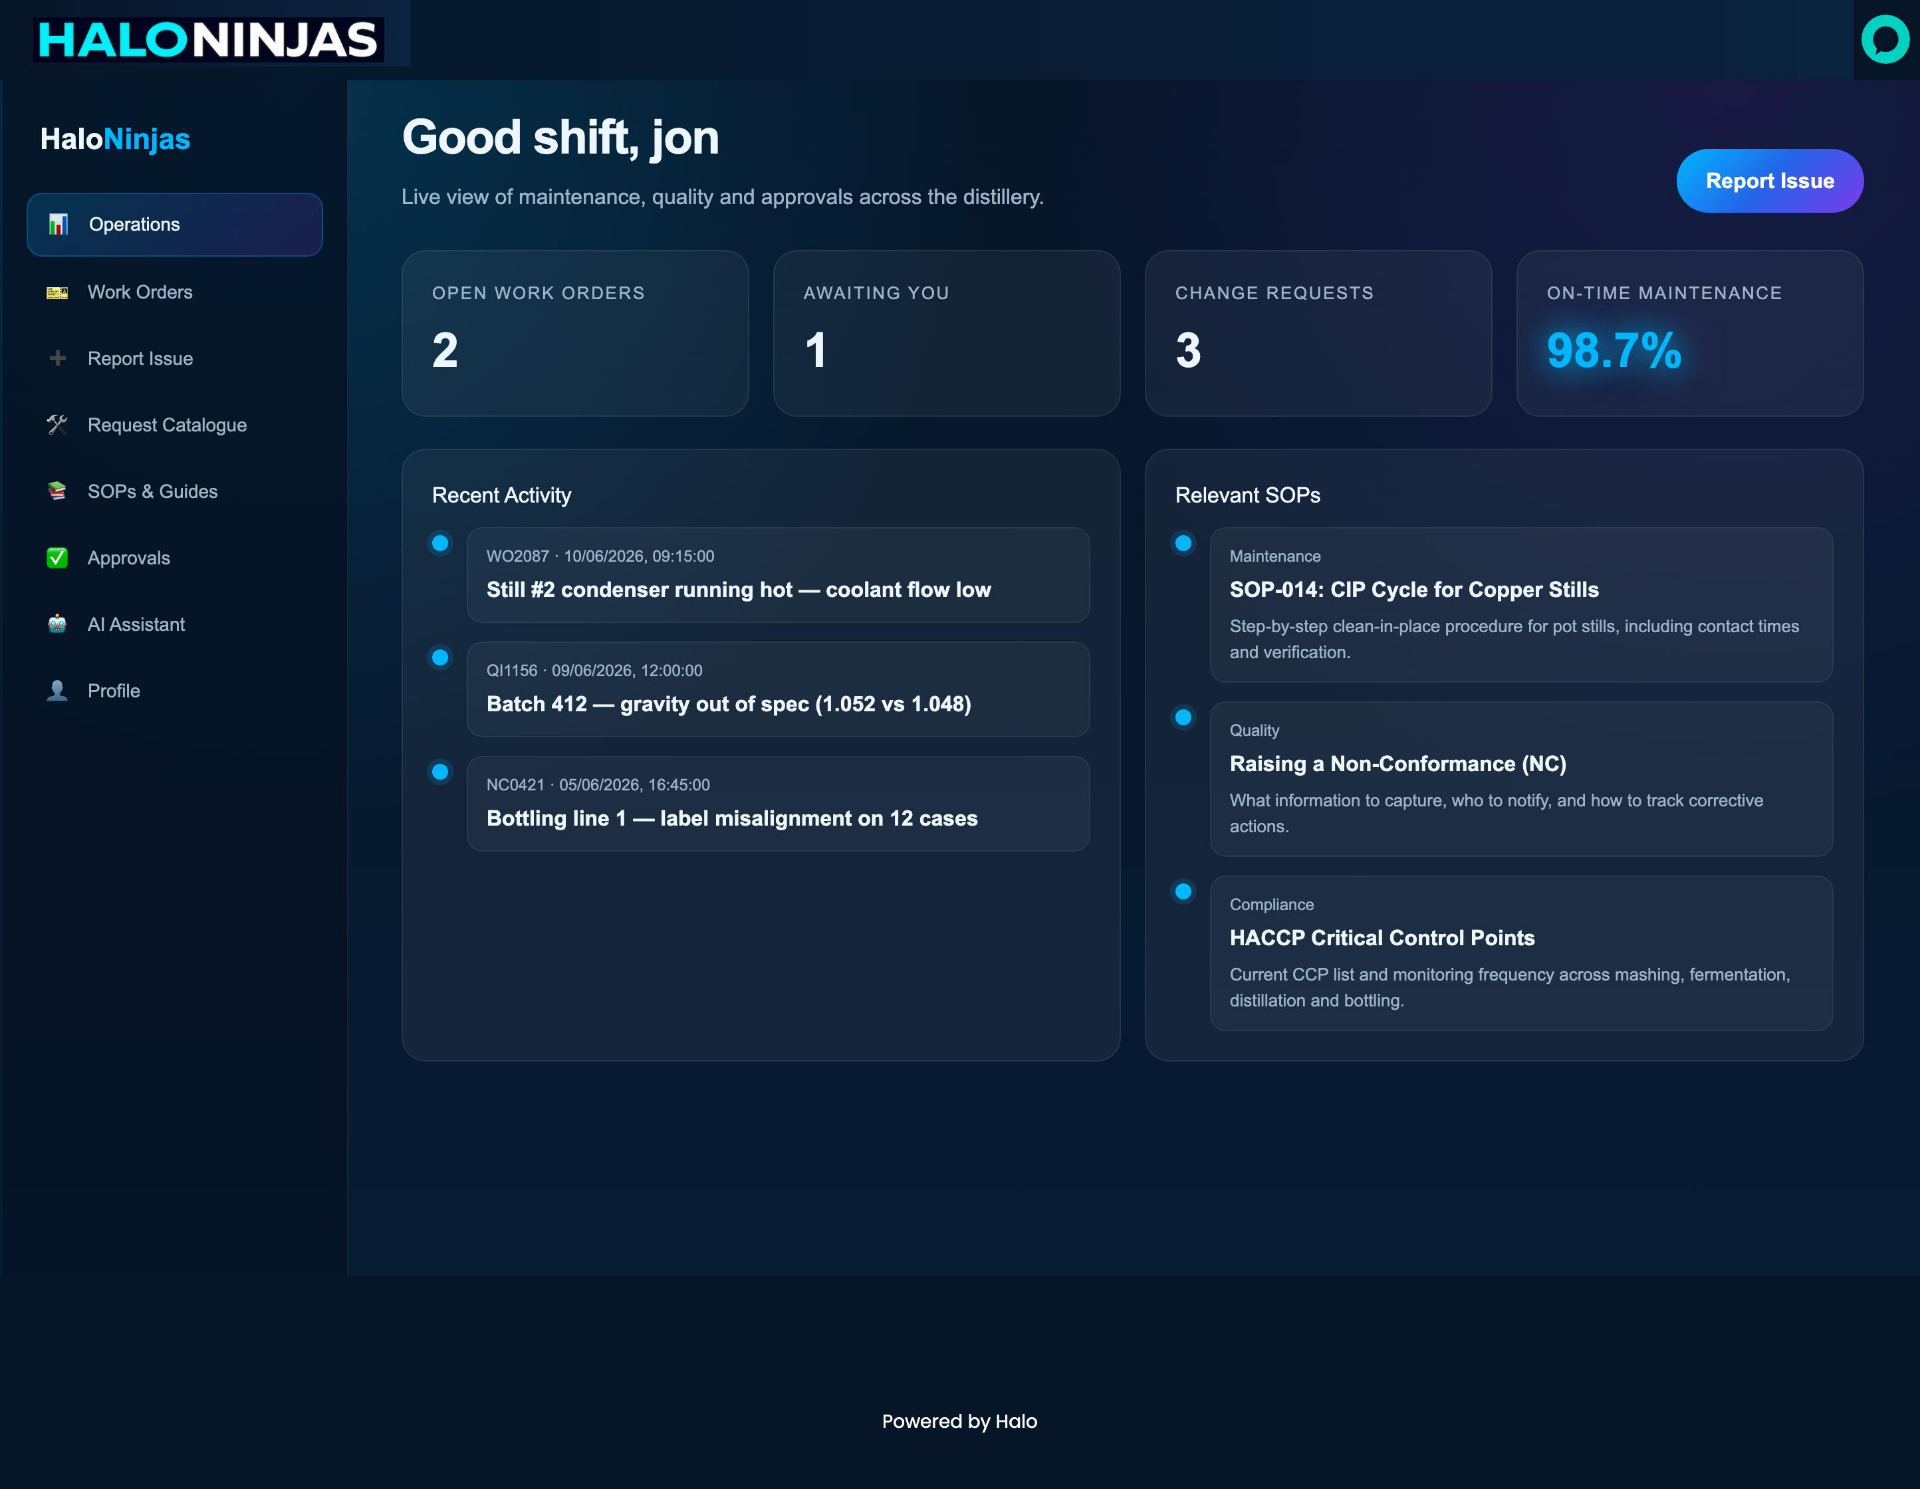This screenshot has width=1920, height=1489.
Task: Go to Profile in the sidebar
Action: click(175, 691)
